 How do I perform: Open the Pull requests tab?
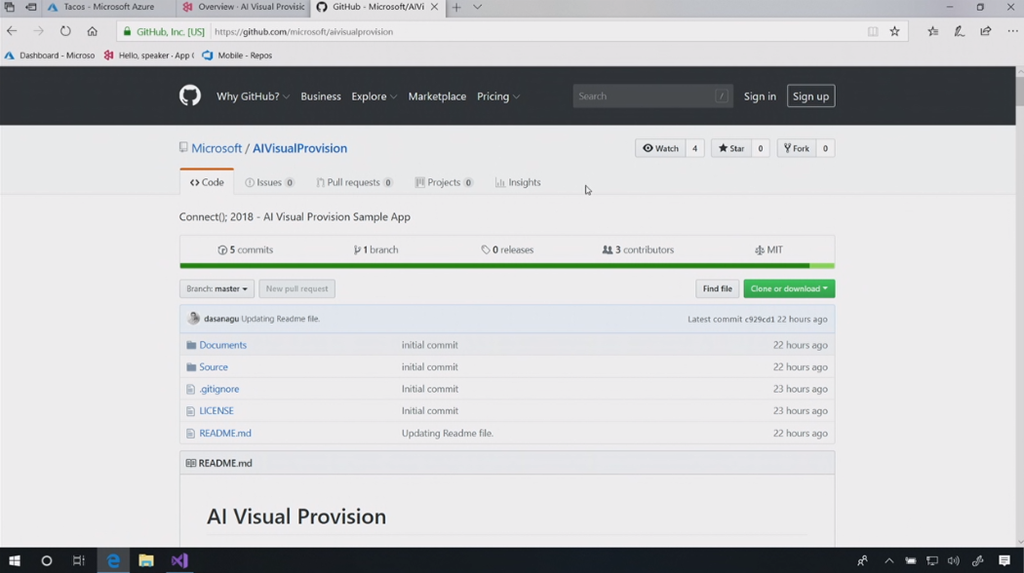353,183
